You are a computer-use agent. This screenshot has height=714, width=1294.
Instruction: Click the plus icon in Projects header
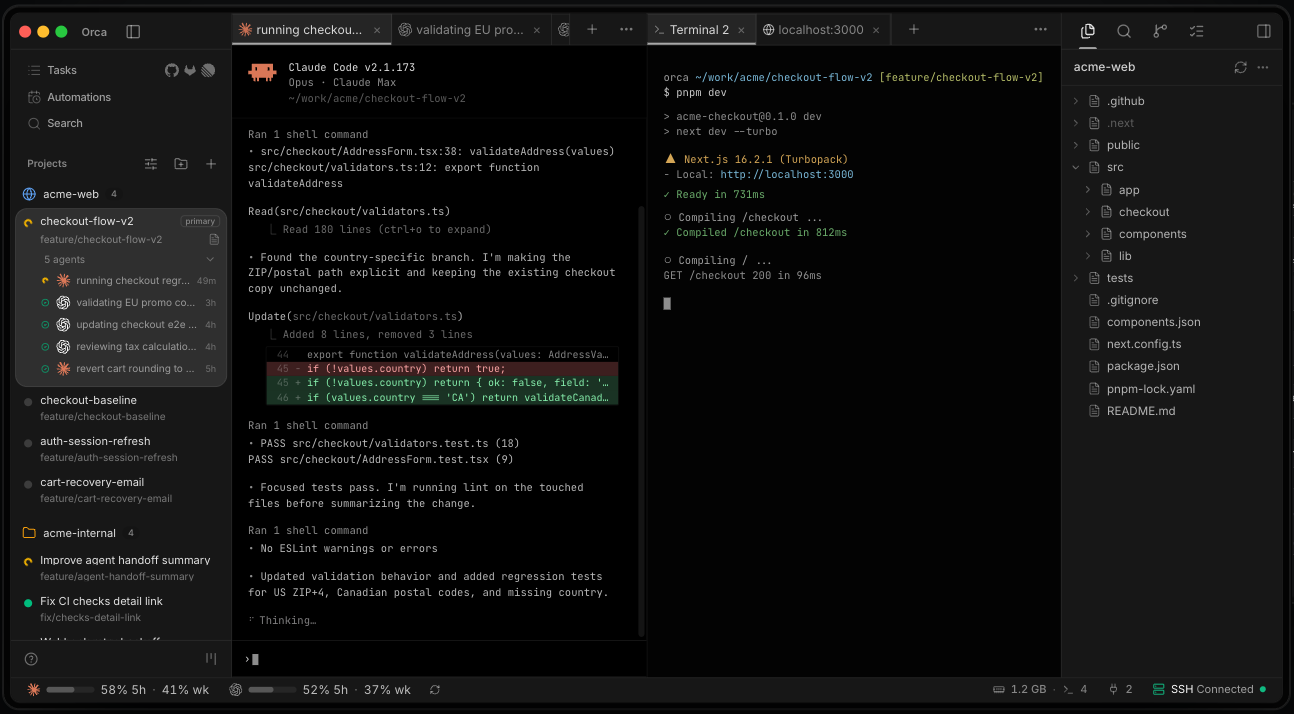211,163
